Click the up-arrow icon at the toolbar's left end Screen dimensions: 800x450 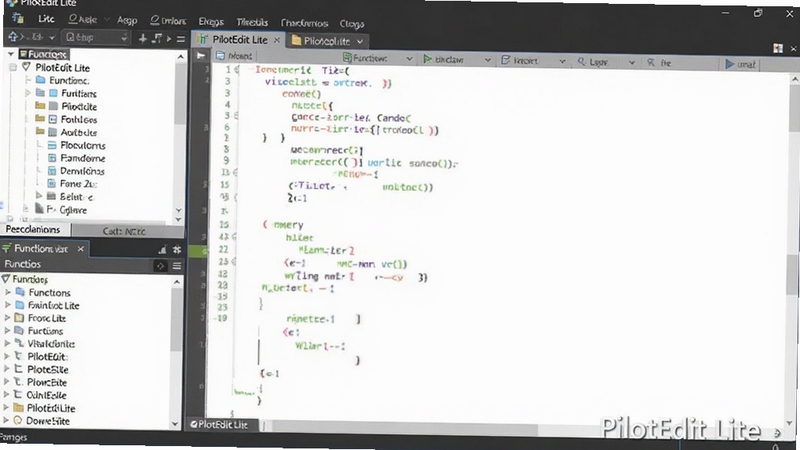[x=13, y=37]
